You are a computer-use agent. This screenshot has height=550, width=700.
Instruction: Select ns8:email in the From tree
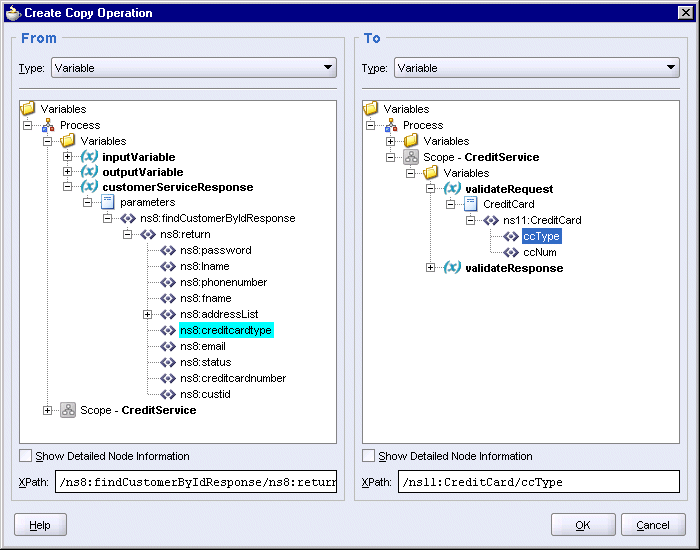pos(203,346)
